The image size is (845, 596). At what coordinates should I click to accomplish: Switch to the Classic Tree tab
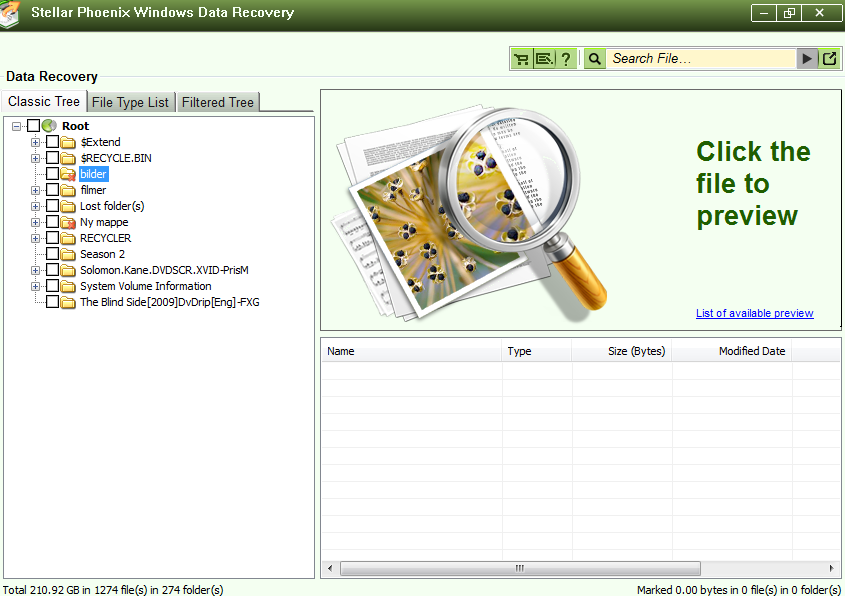[44, 101]
